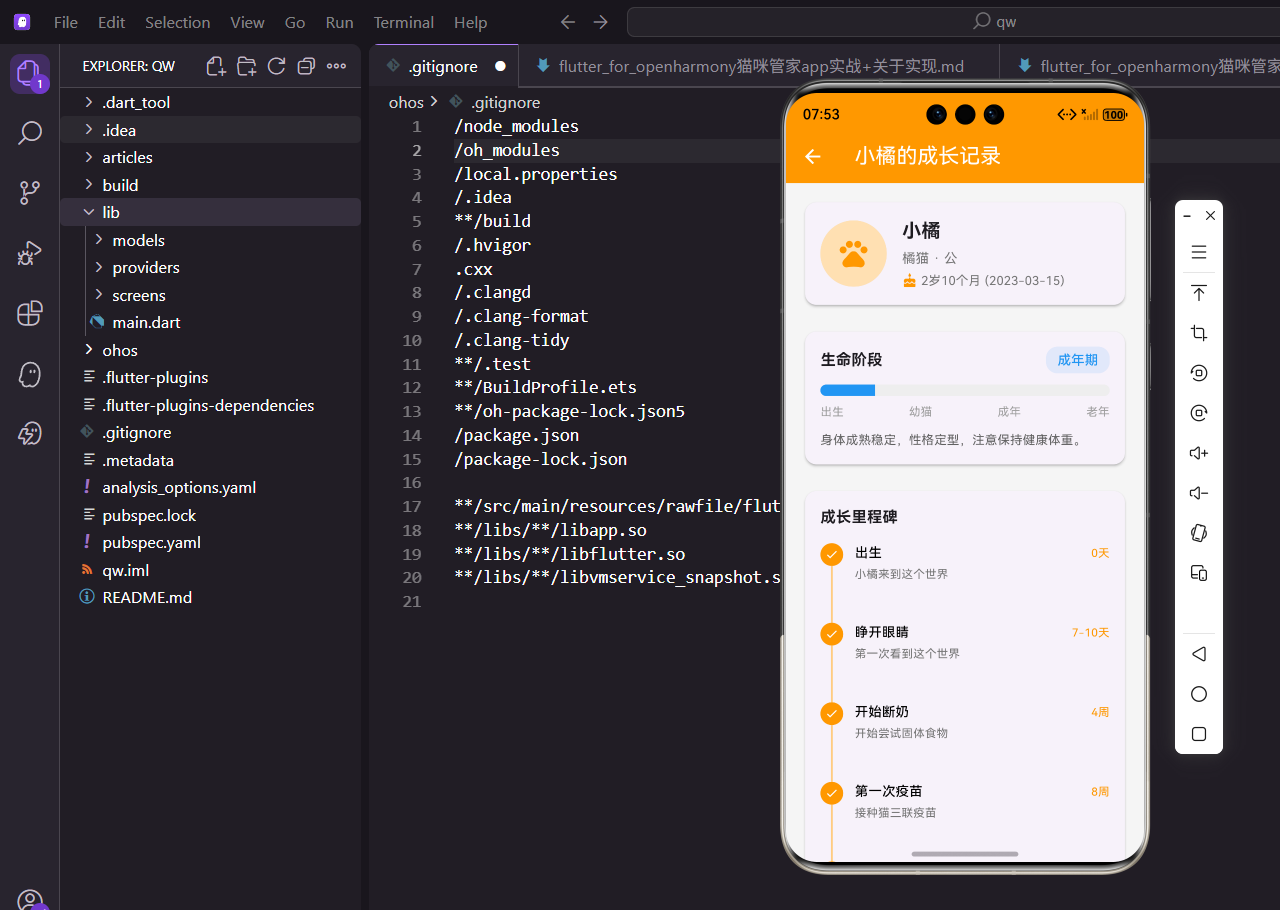Open the Run and Debug view
This screenshot has width=1280, height=910.
pos(29,253)
